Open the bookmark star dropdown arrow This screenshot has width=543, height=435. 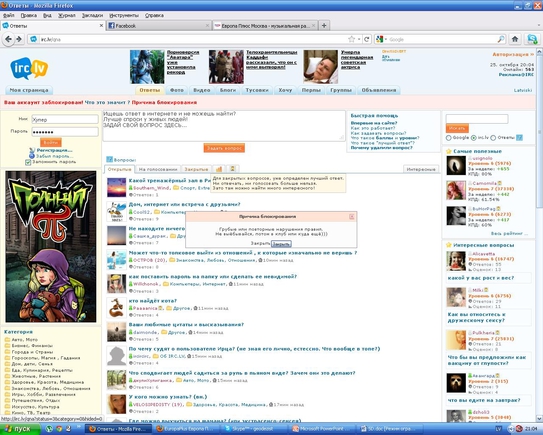[359, 39]
